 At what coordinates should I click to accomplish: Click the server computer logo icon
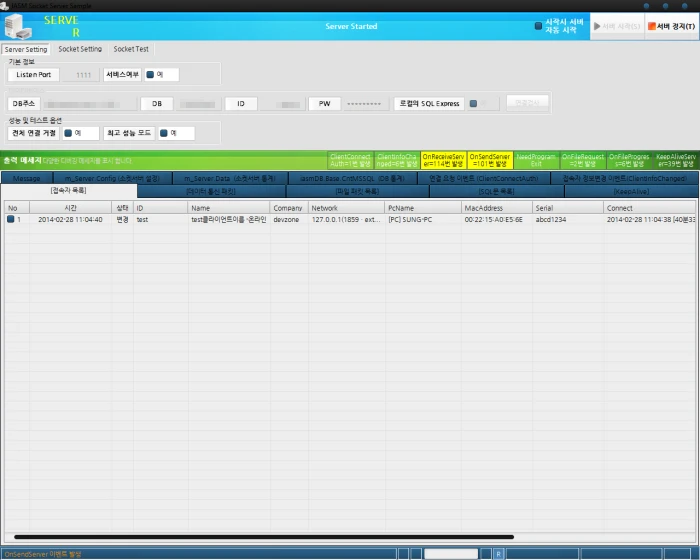tap(18, 26)
